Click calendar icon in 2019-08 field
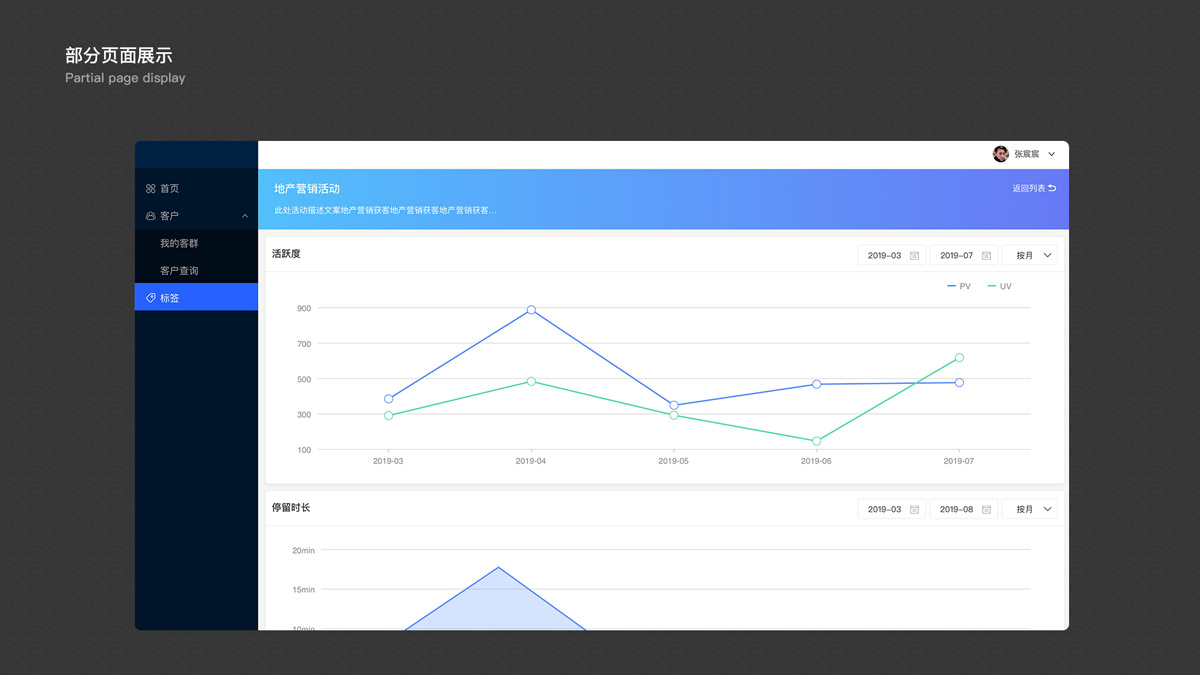The width and height of the screenshot is (1200, 675). (x=986, y=510)
